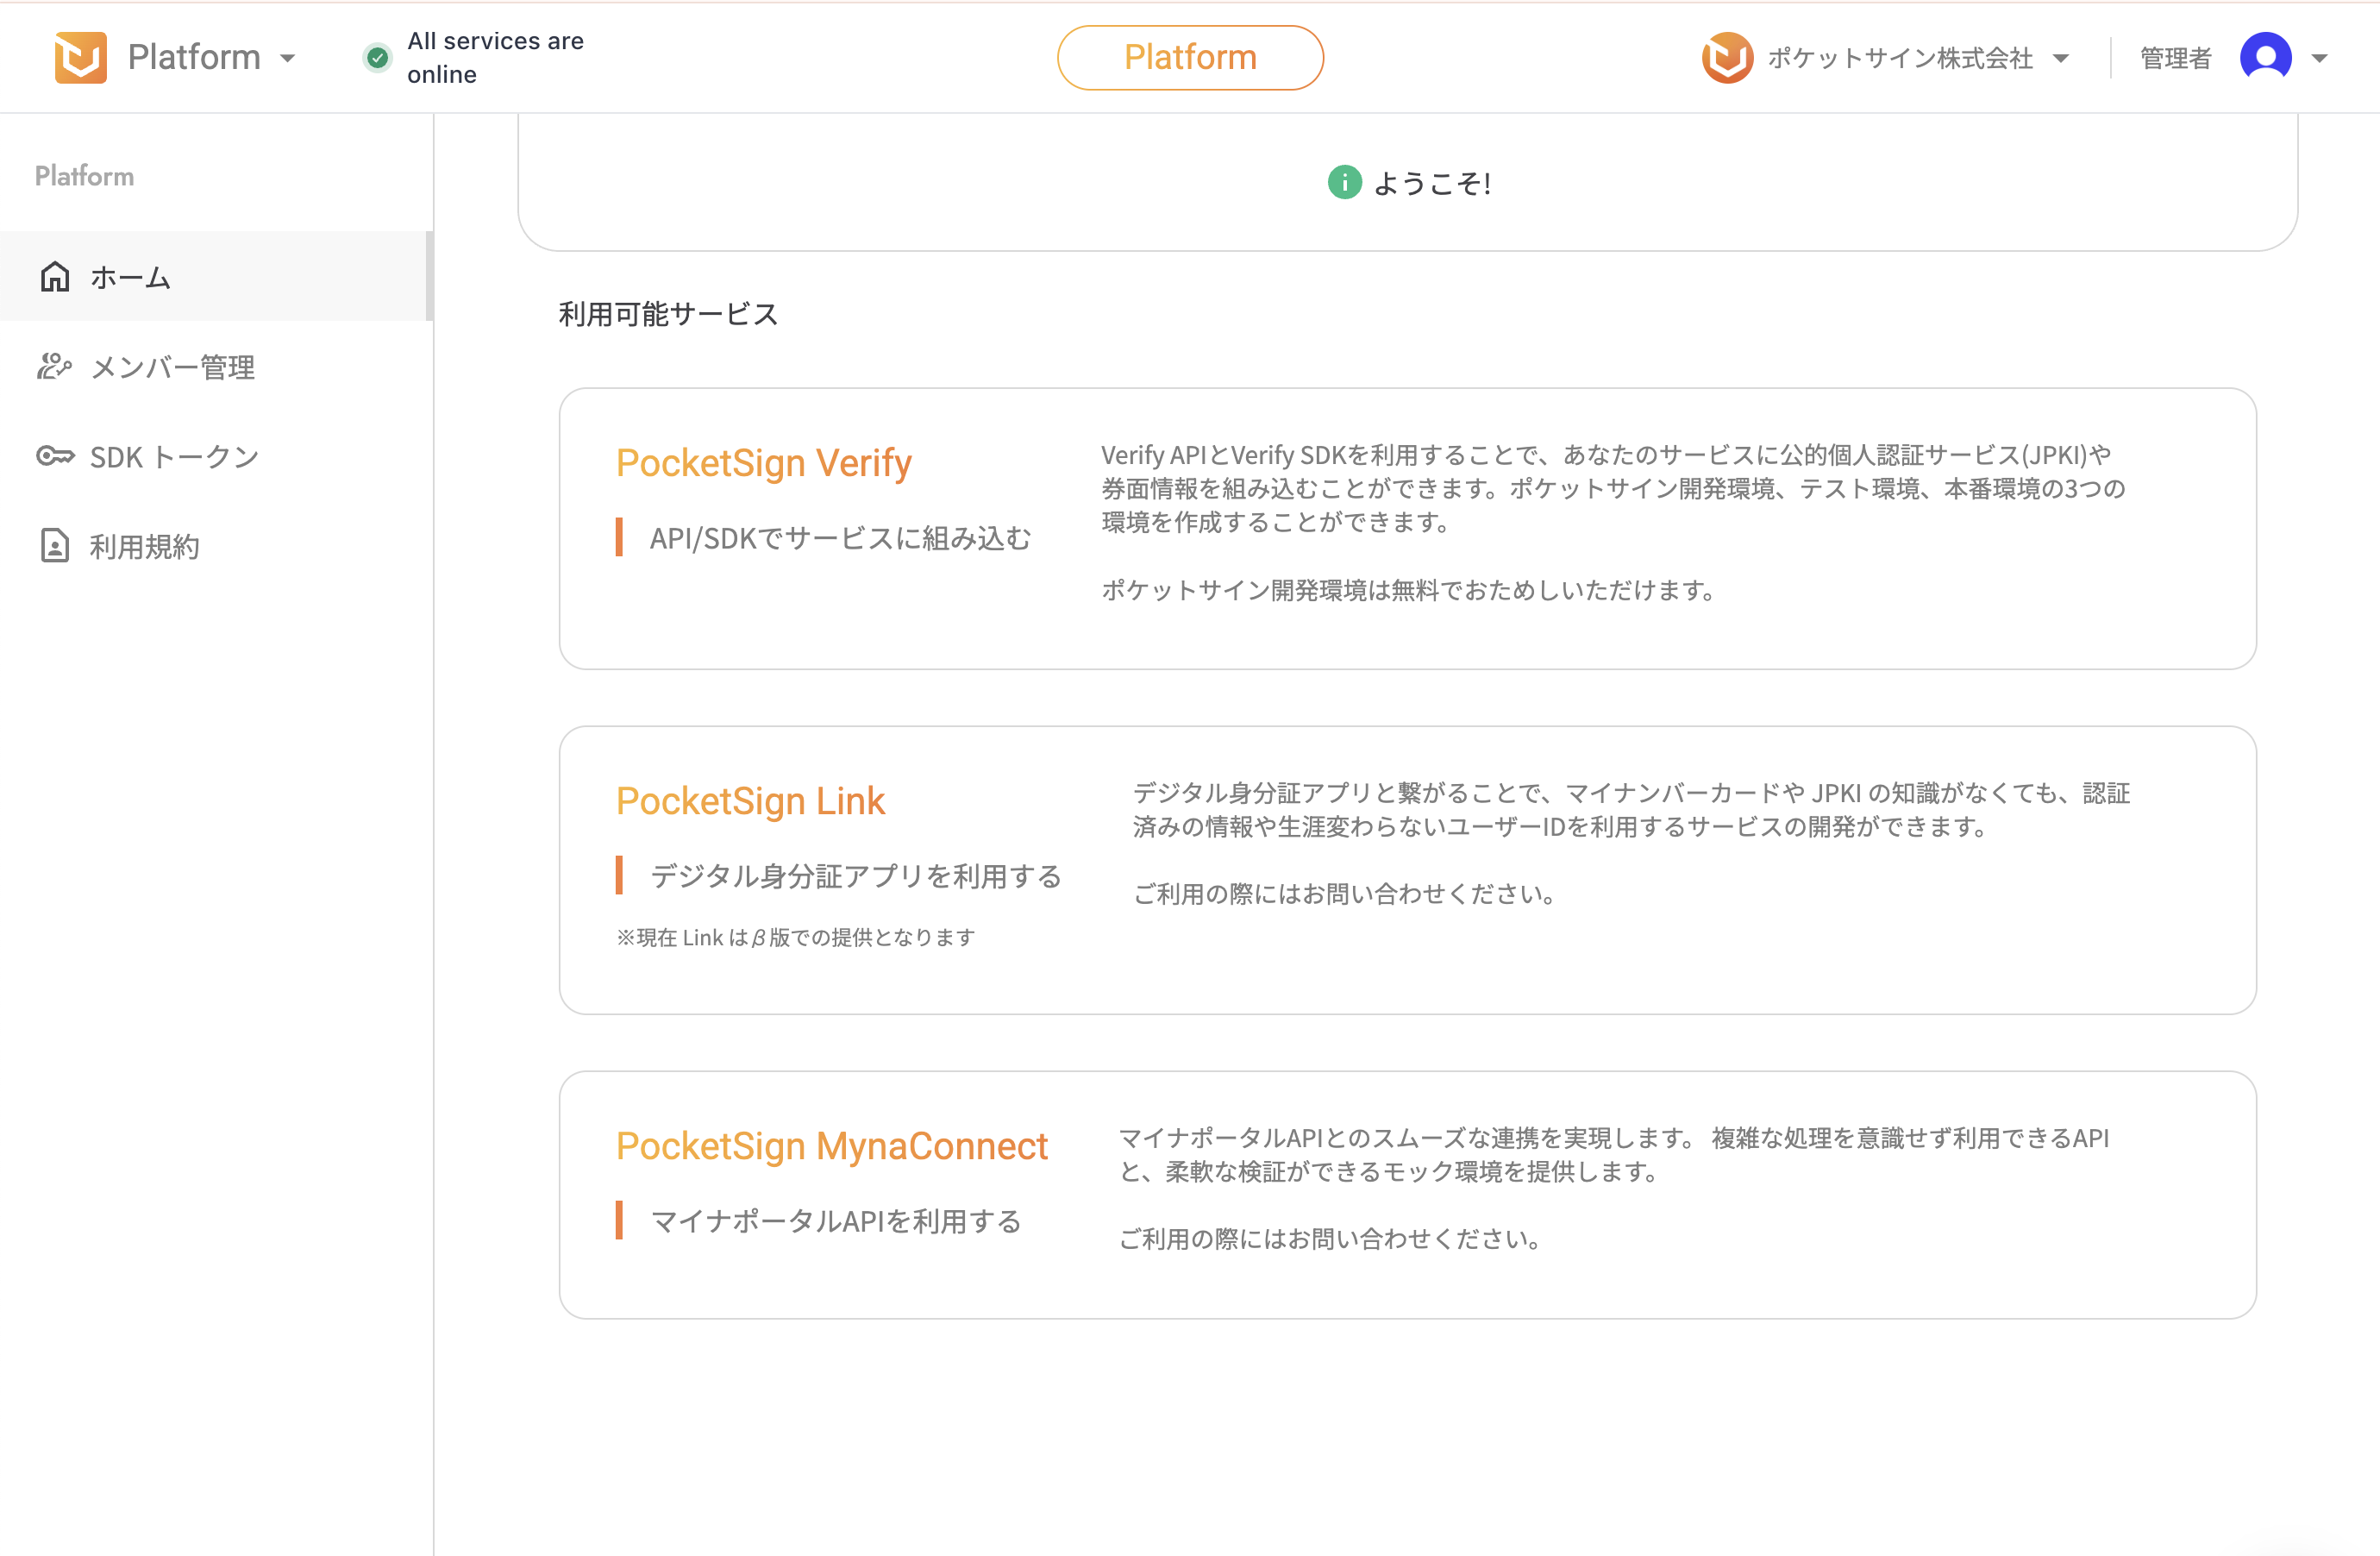The width and height of the screenshot is (2380, 1556).
Task: Click 'デジタル身分証アプリを利用する' subtitle
Action: point(856,876)
